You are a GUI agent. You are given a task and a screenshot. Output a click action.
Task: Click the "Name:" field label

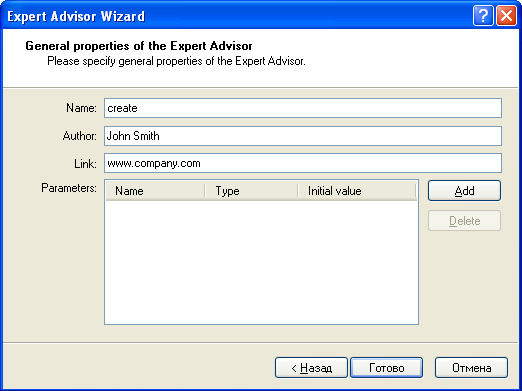(81, 108)
